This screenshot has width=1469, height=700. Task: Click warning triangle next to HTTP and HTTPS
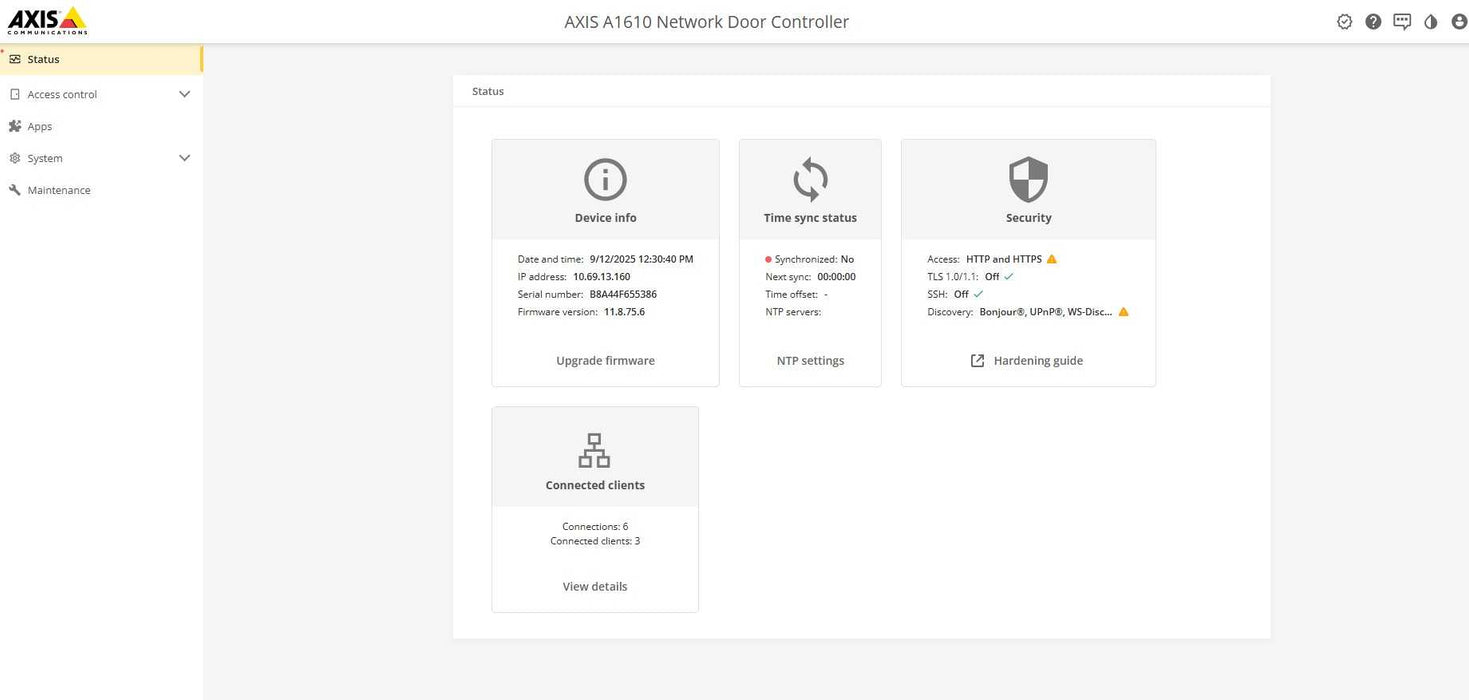click(1051, 259)
